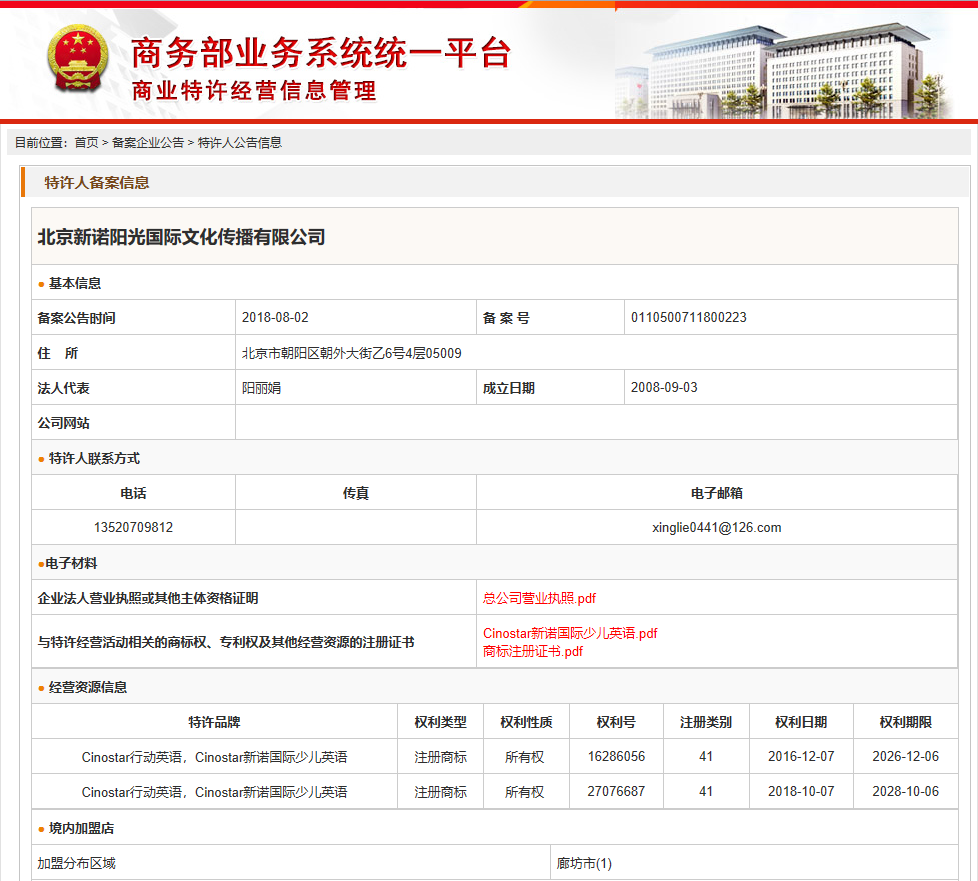Click the 注册类别 column header
978x881 pixels.
pyautogui.click(x=706, y=722)
